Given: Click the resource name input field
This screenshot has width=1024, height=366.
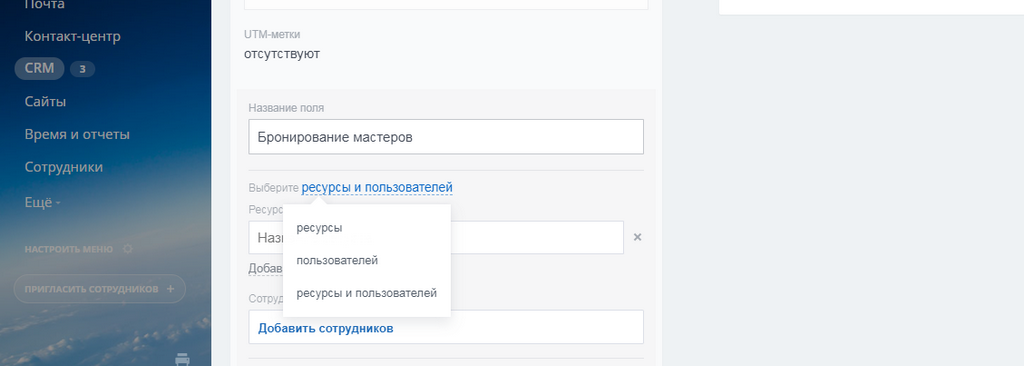Looking at the screenshot, I should [436, 237].
